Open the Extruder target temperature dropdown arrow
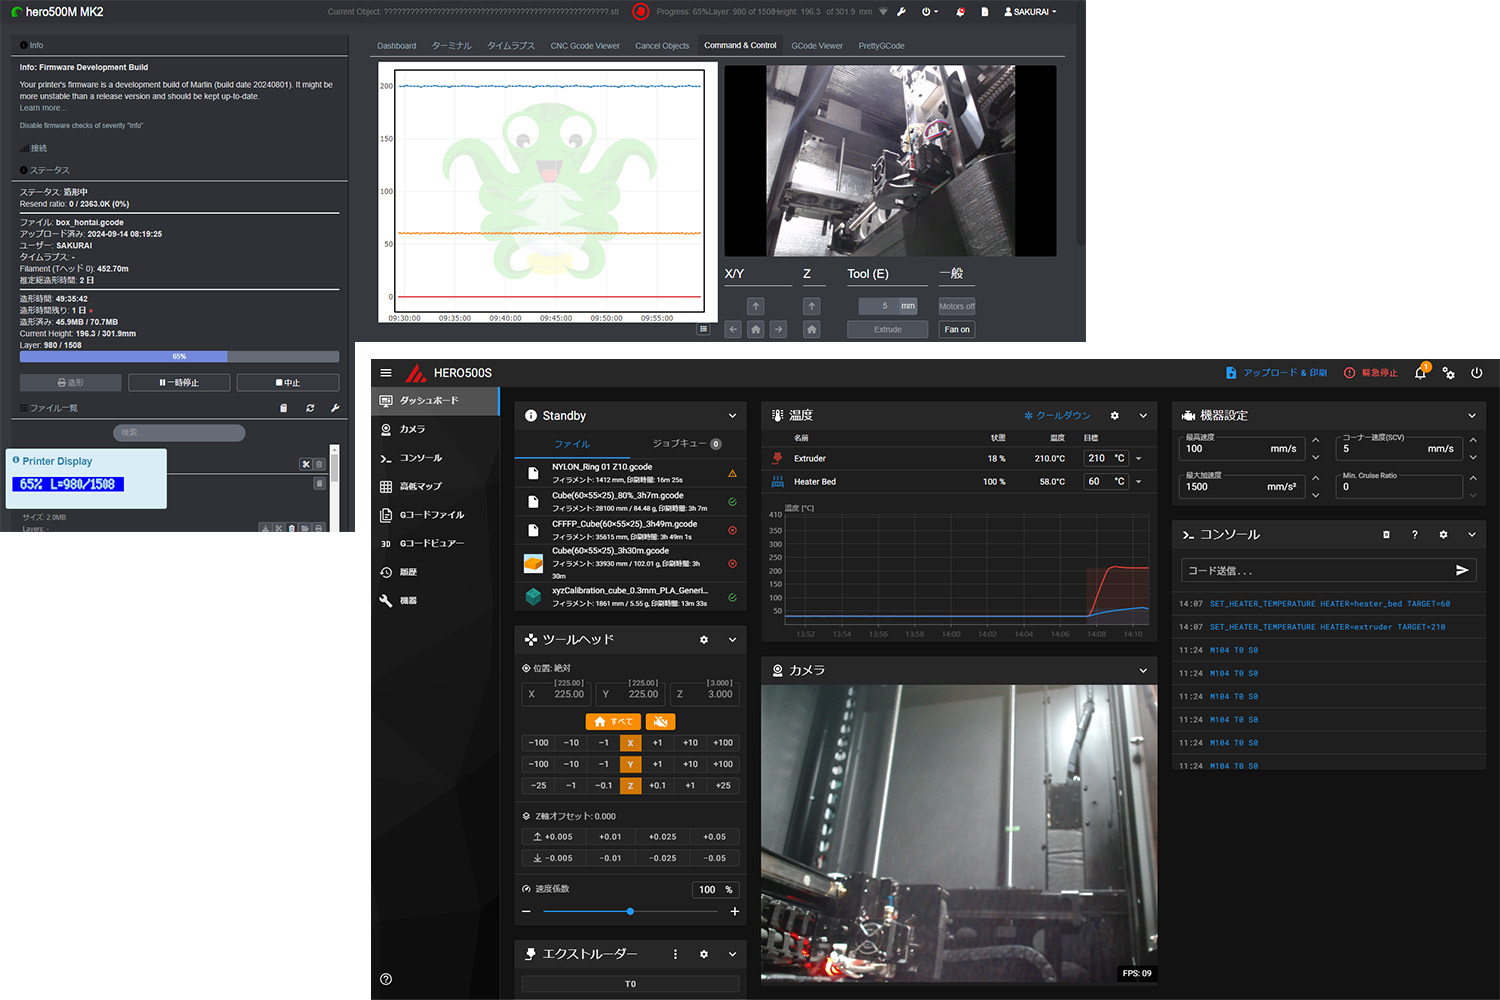The image size is (1500, 1000). coord(1138,458)
